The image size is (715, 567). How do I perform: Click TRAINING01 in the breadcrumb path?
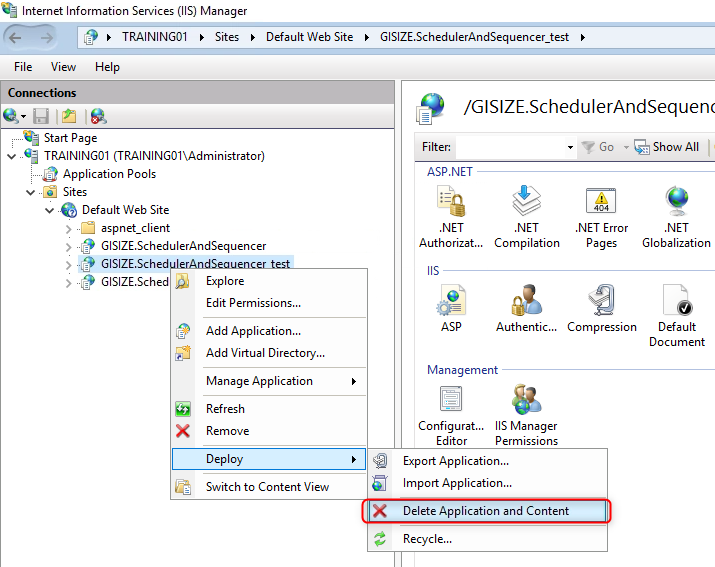[155, 37]
